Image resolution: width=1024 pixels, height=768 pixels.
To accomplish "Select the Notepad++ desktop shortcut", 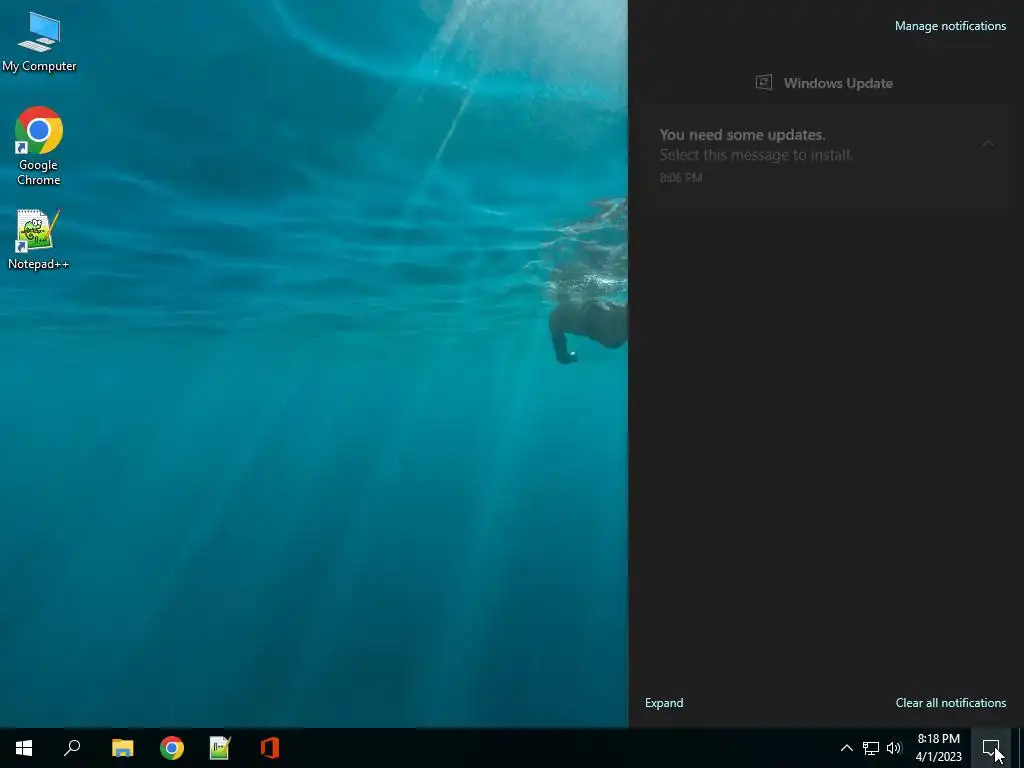I will [39, 240].
